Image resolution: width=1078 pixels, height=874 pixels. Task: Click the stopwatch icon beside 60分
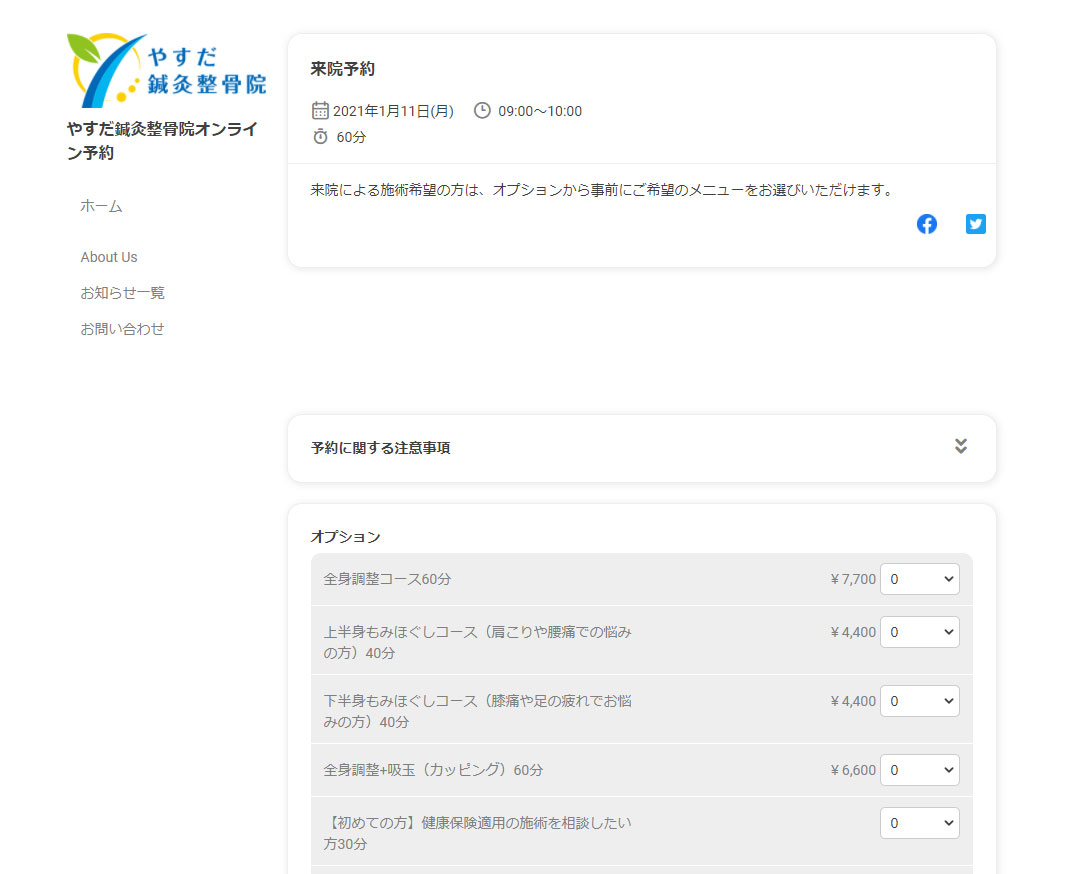click(x=320, y=136)
